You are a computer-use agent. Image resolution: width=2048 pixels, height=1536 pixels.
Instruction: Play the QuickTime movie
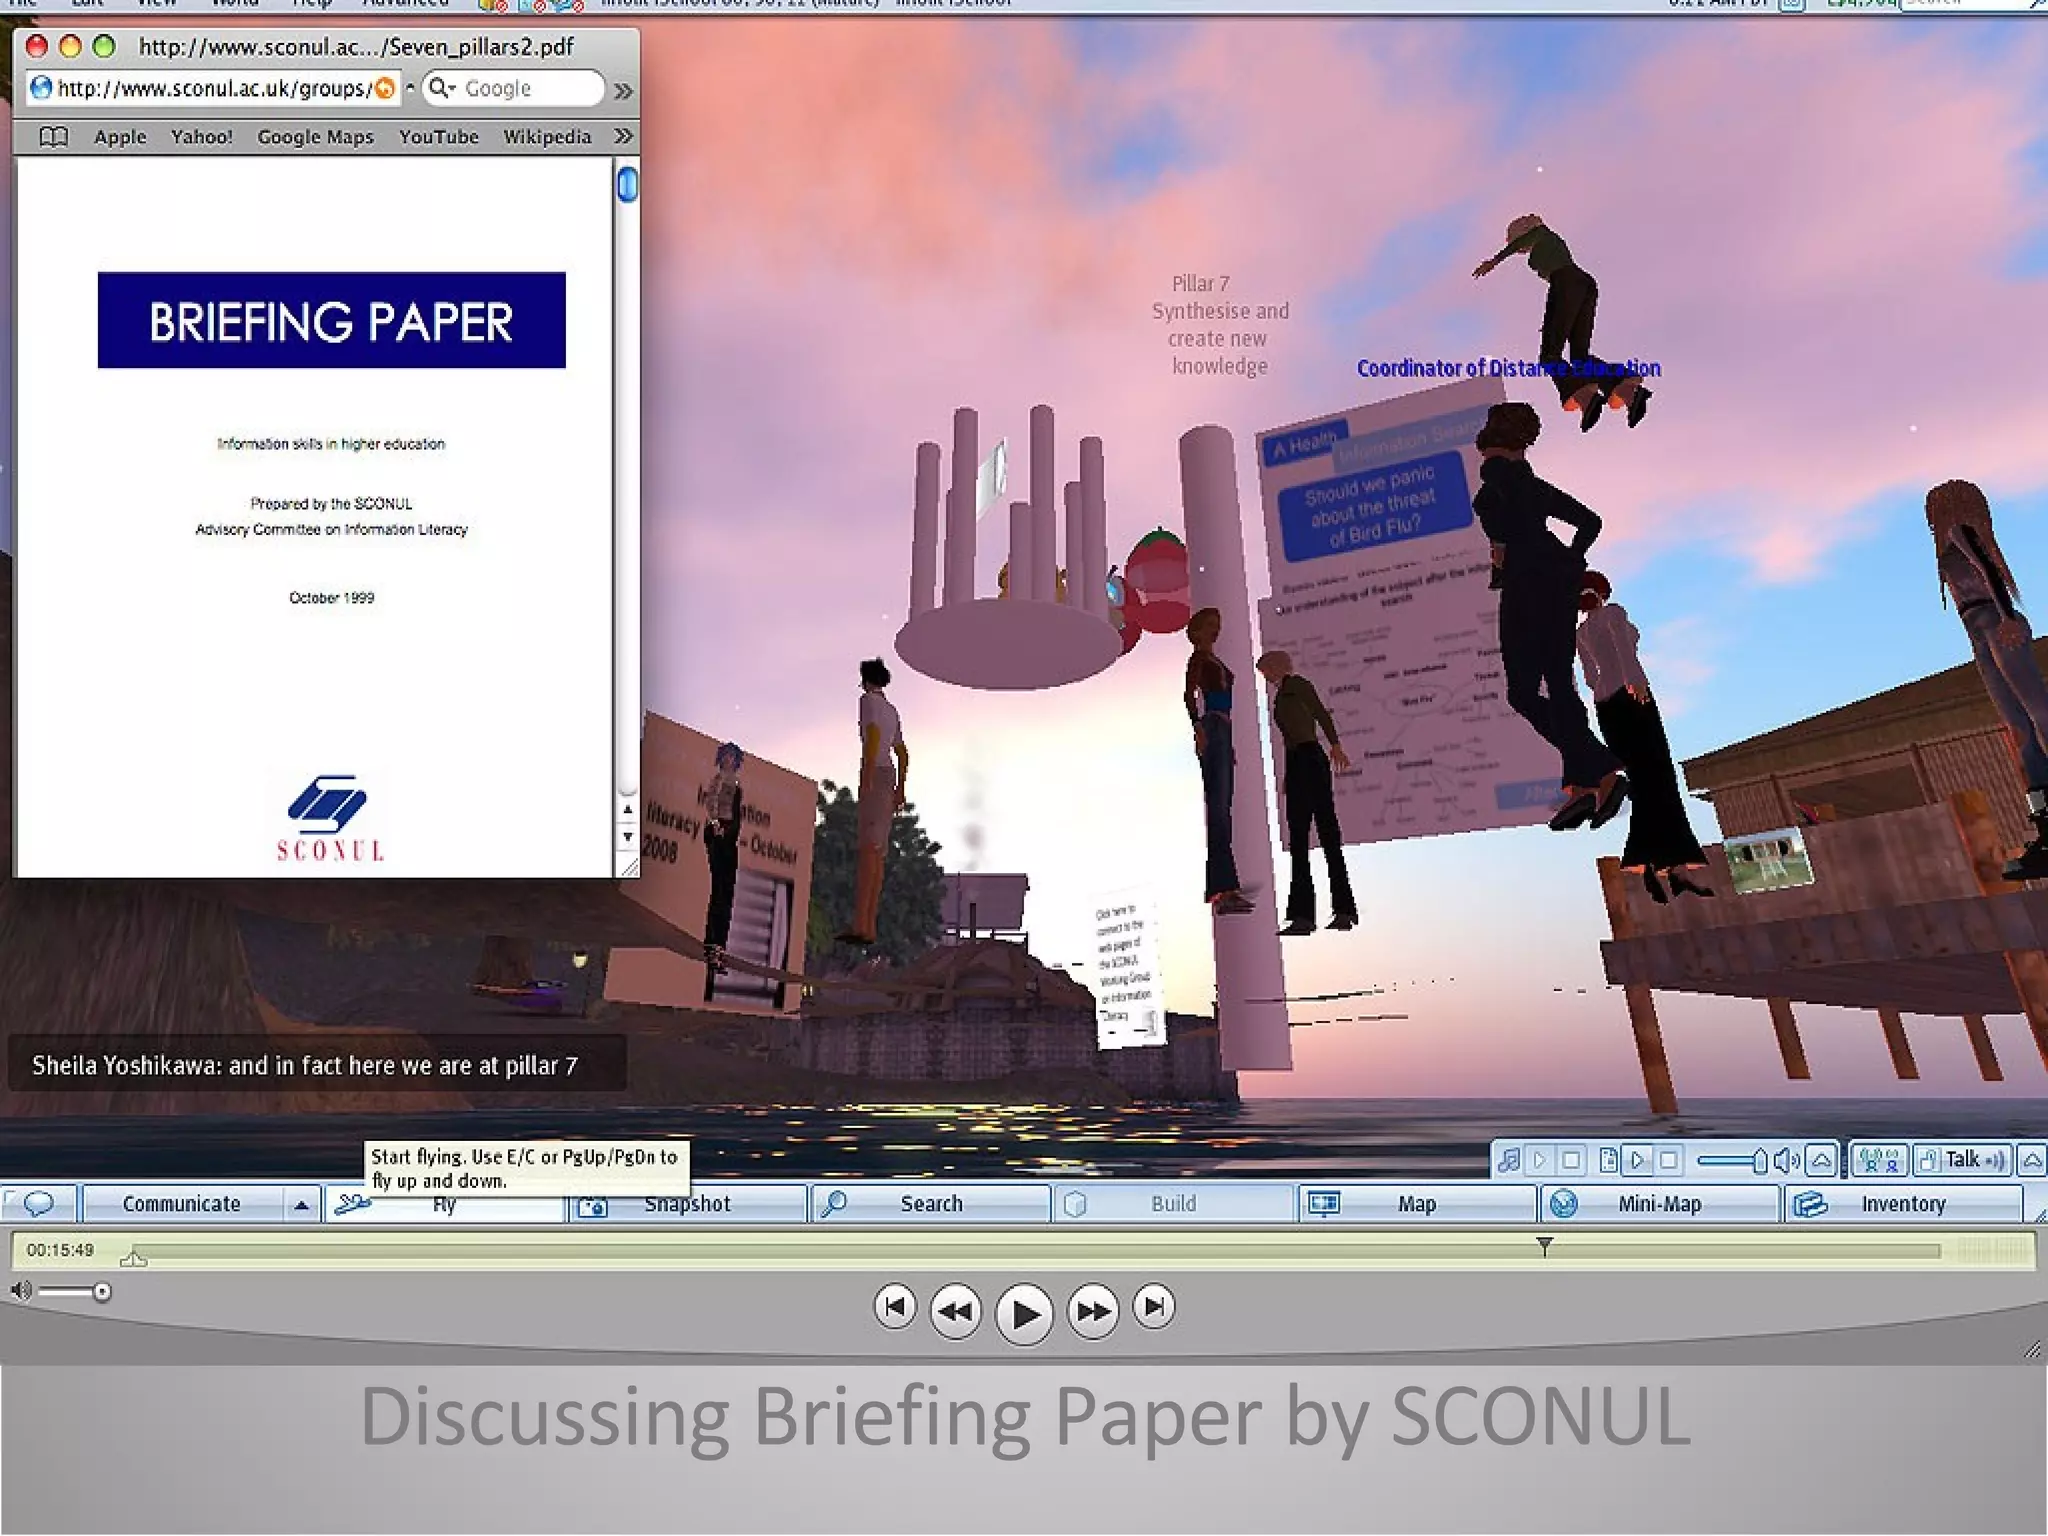(1024, 1314)
